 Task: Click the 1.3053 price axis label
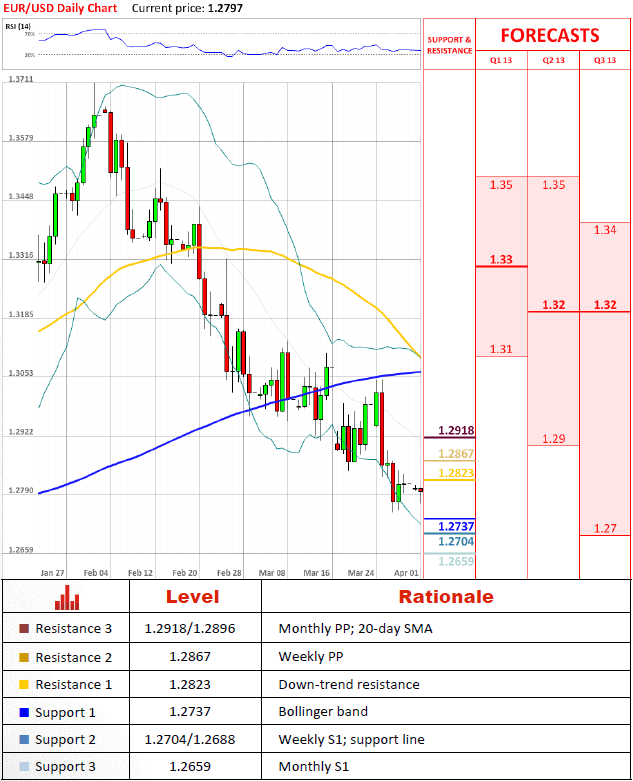[21, 373]
